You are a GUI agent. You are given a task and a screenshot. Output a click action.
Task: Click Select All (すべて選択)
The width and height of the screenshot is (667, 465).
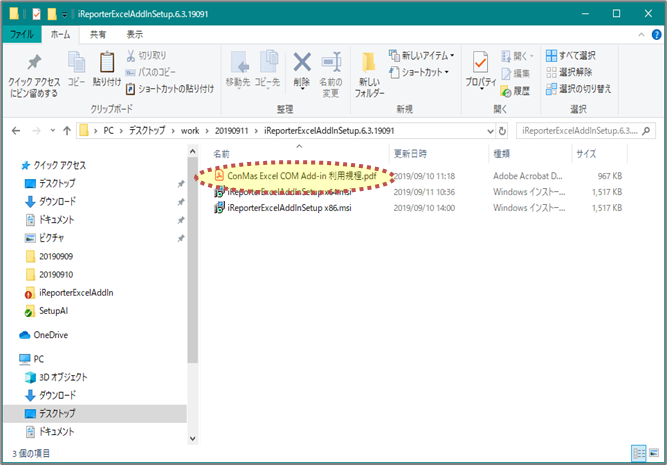point(572,55)
